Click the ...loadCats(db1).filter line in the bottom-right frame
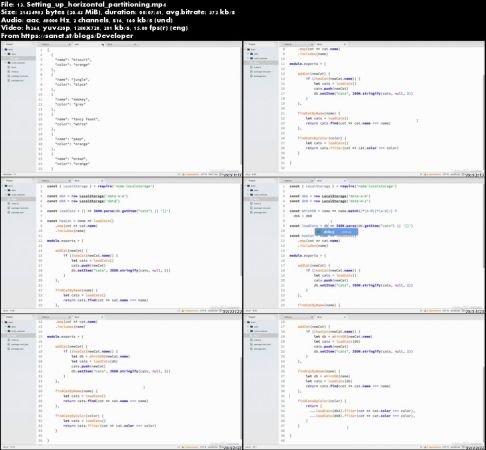The image size is (486, 450). pos(361,411)
